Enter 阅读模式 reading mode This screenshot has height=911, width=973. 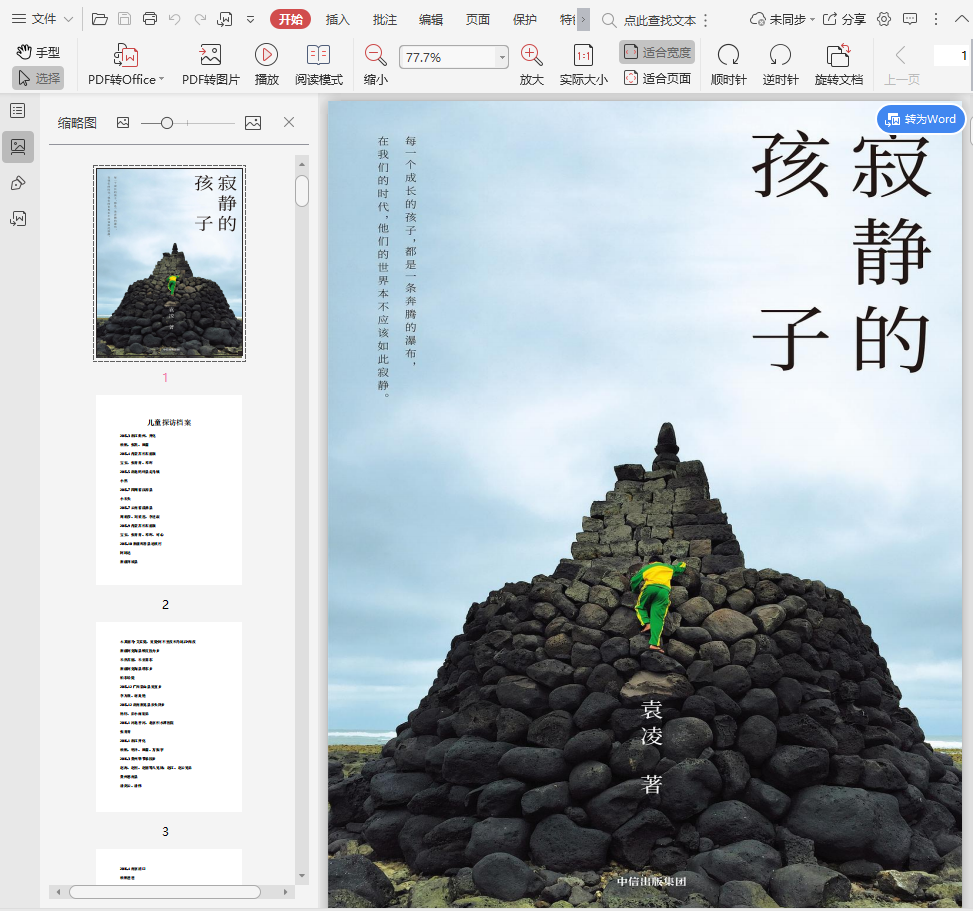[318, 66]
